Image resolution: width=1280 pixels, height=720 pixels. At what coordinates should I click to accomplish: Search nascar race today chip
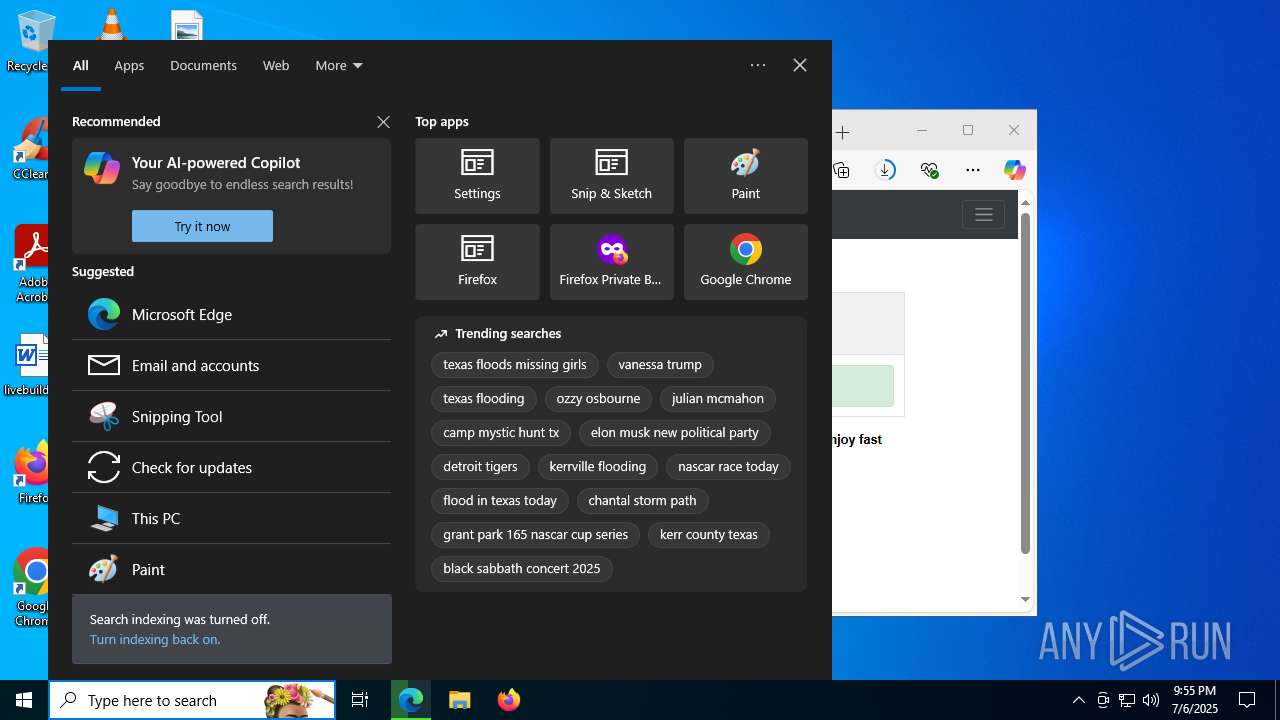(x=728, y=467)
